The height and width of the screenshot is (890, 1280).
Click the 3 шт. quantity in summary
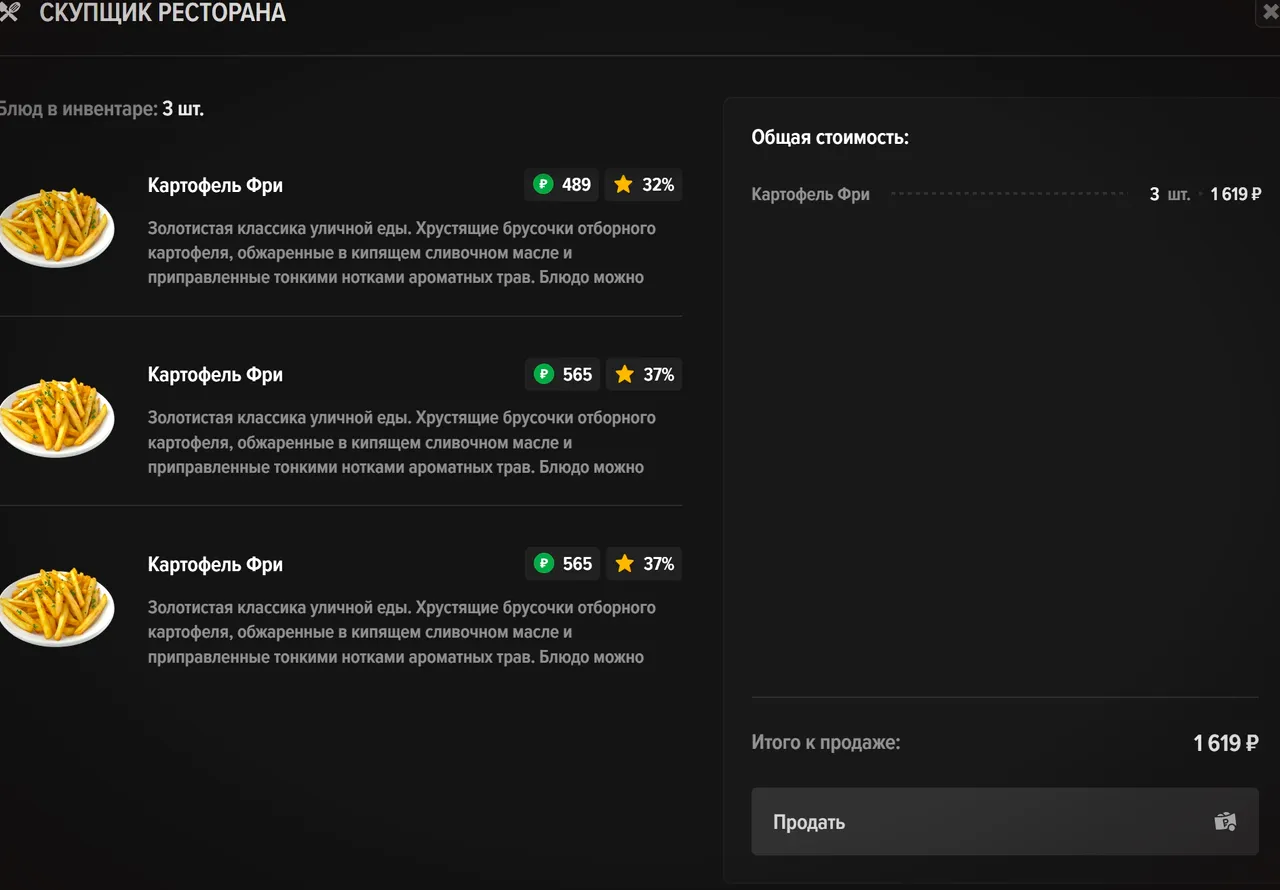tap(1170, 194)
